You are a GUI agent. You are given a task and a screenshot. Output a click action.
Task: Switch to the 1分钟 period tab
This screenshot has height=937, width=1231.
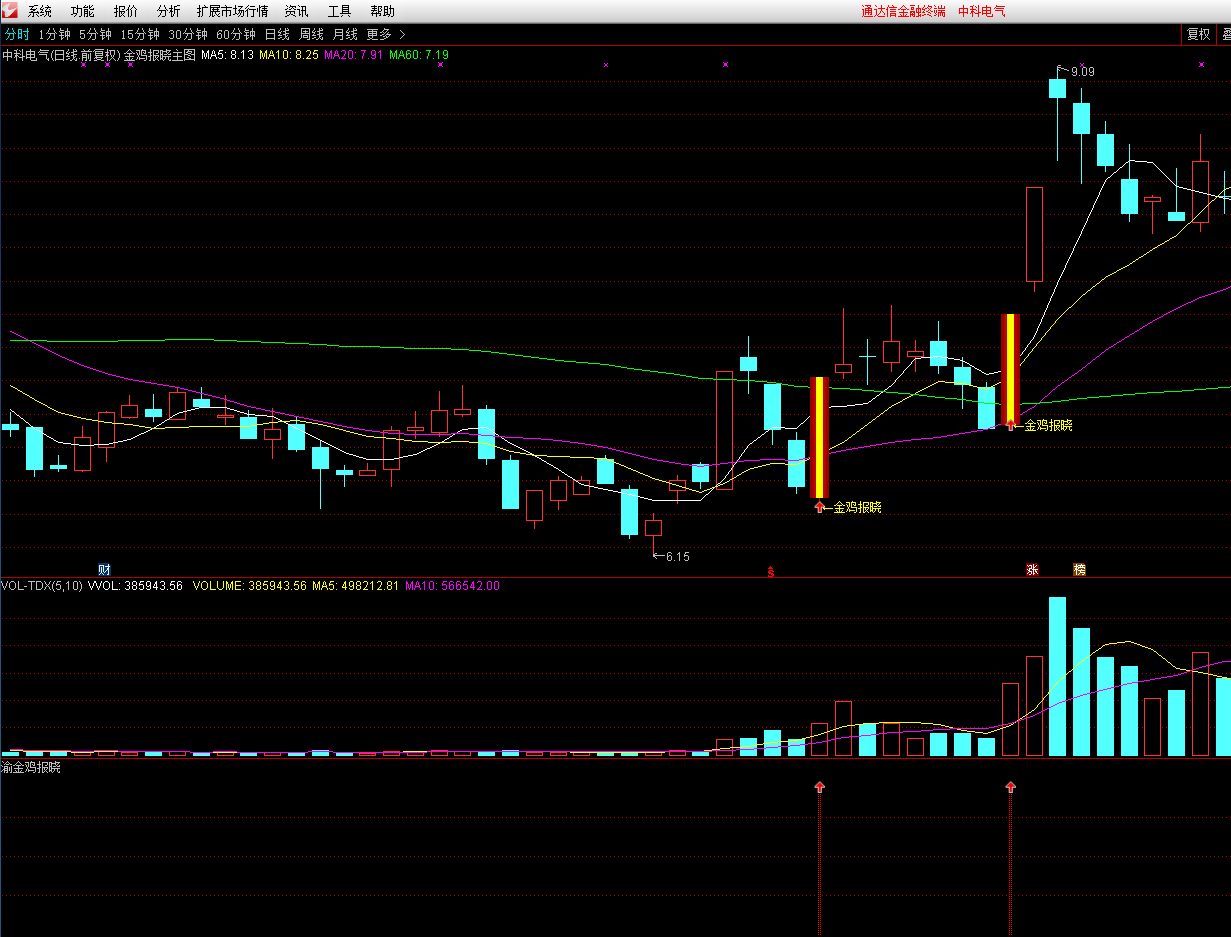point(54,34)
